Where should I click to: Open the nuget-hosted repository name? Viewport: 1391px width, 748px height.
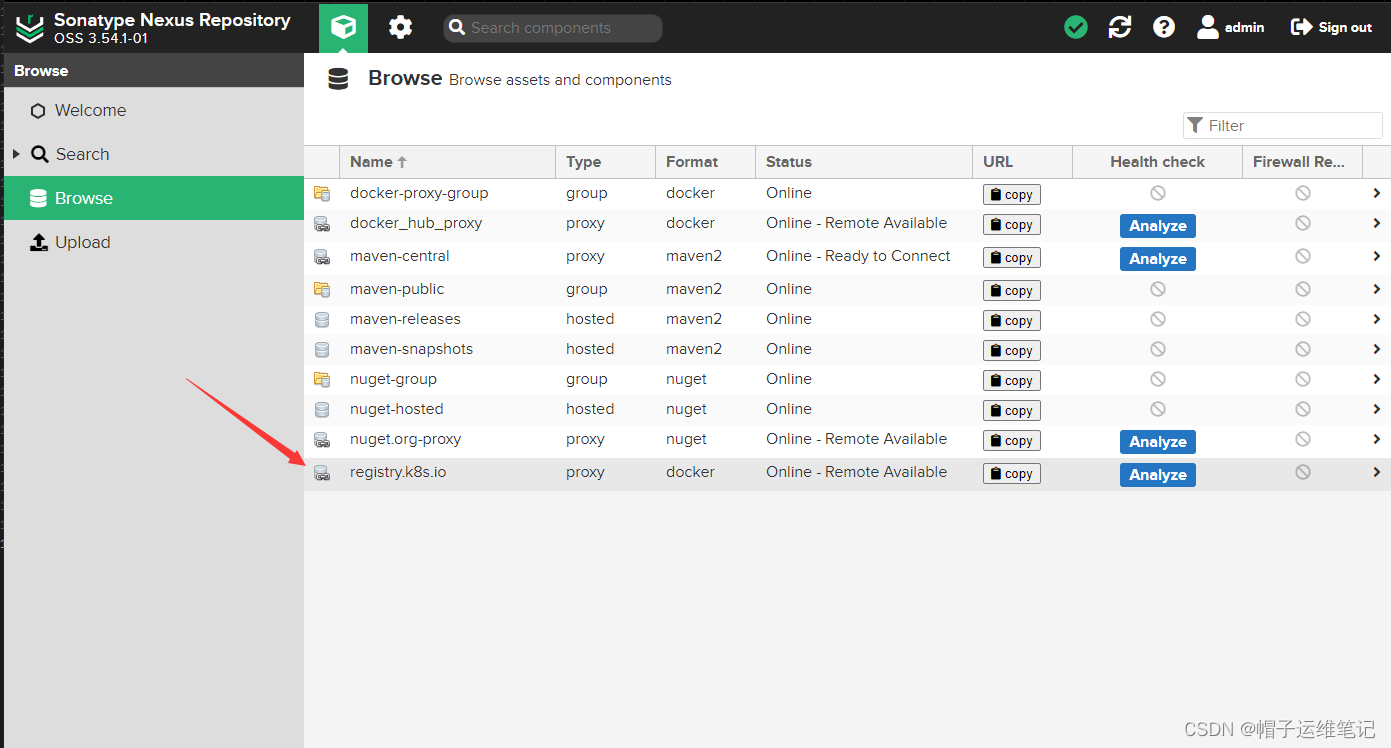396,409
